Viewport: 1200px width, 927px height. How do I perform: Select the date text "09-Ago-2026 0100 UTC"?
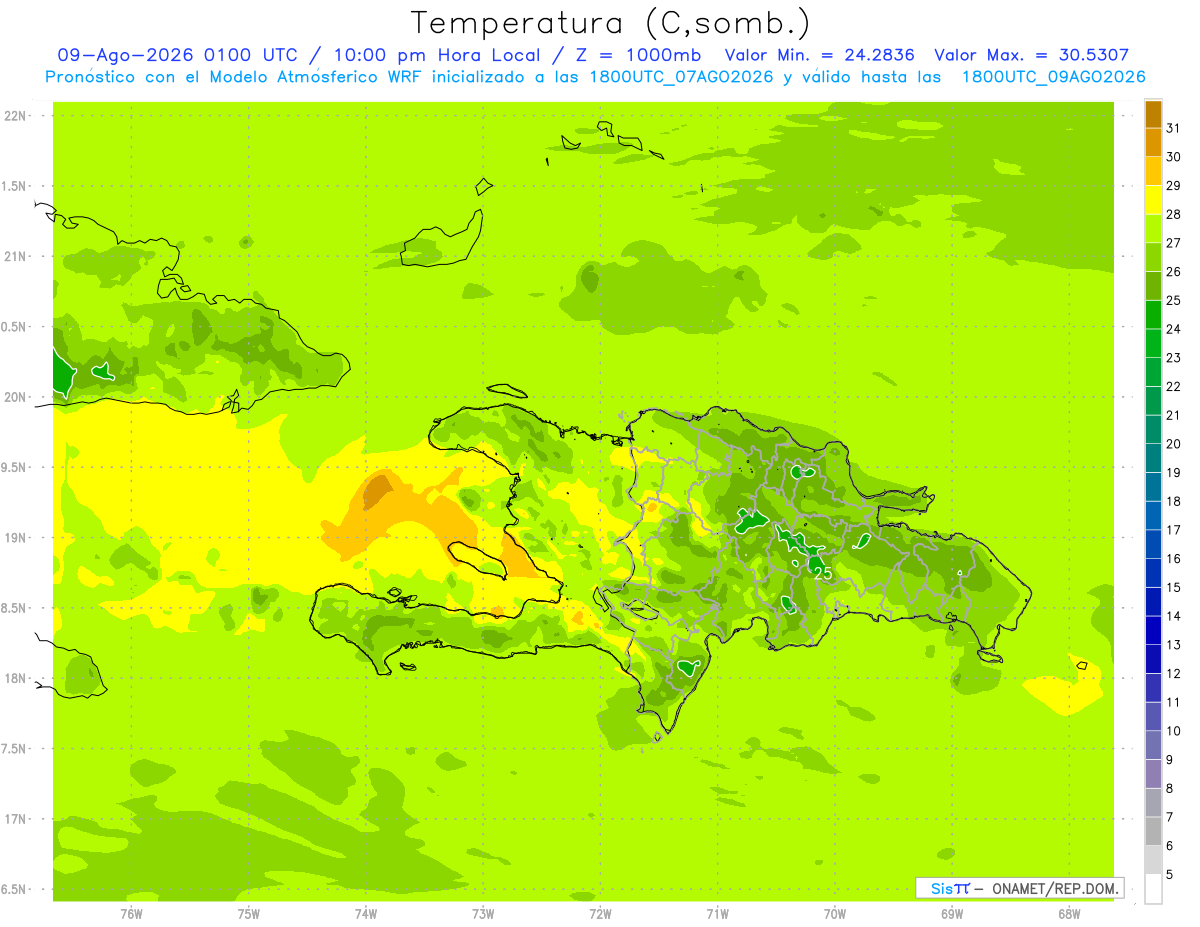[x=177, y=55]
